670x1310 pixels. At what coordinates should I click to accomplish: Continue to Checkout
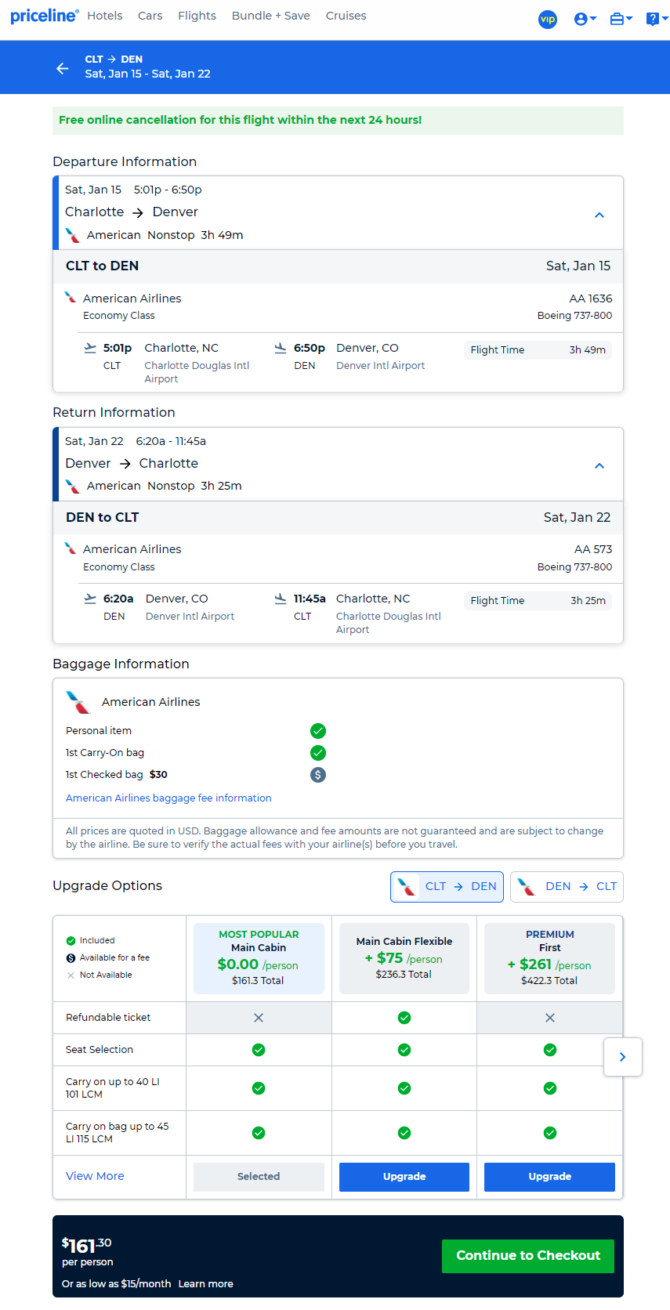tap(528, 1255)
